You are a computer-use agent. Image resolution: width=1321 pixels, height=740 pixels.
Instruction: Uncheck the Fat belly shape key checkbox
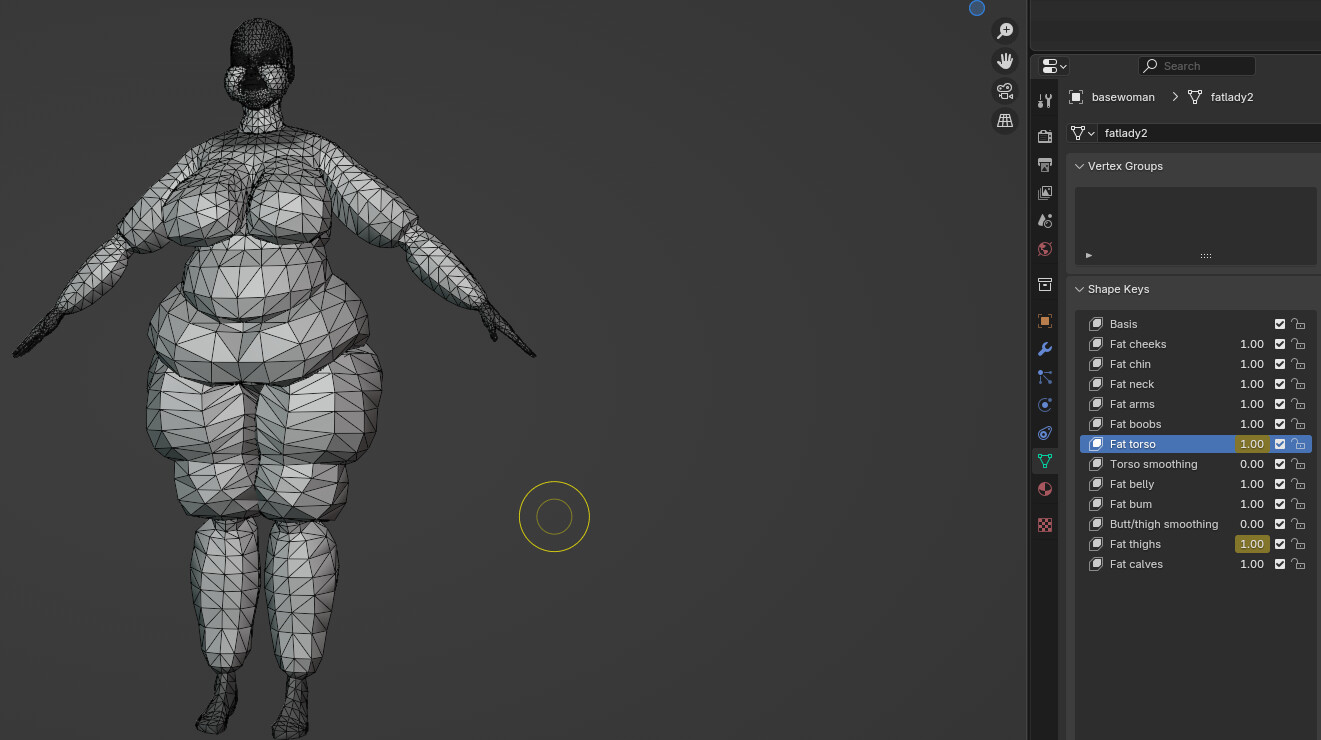tap(1280, 484)
